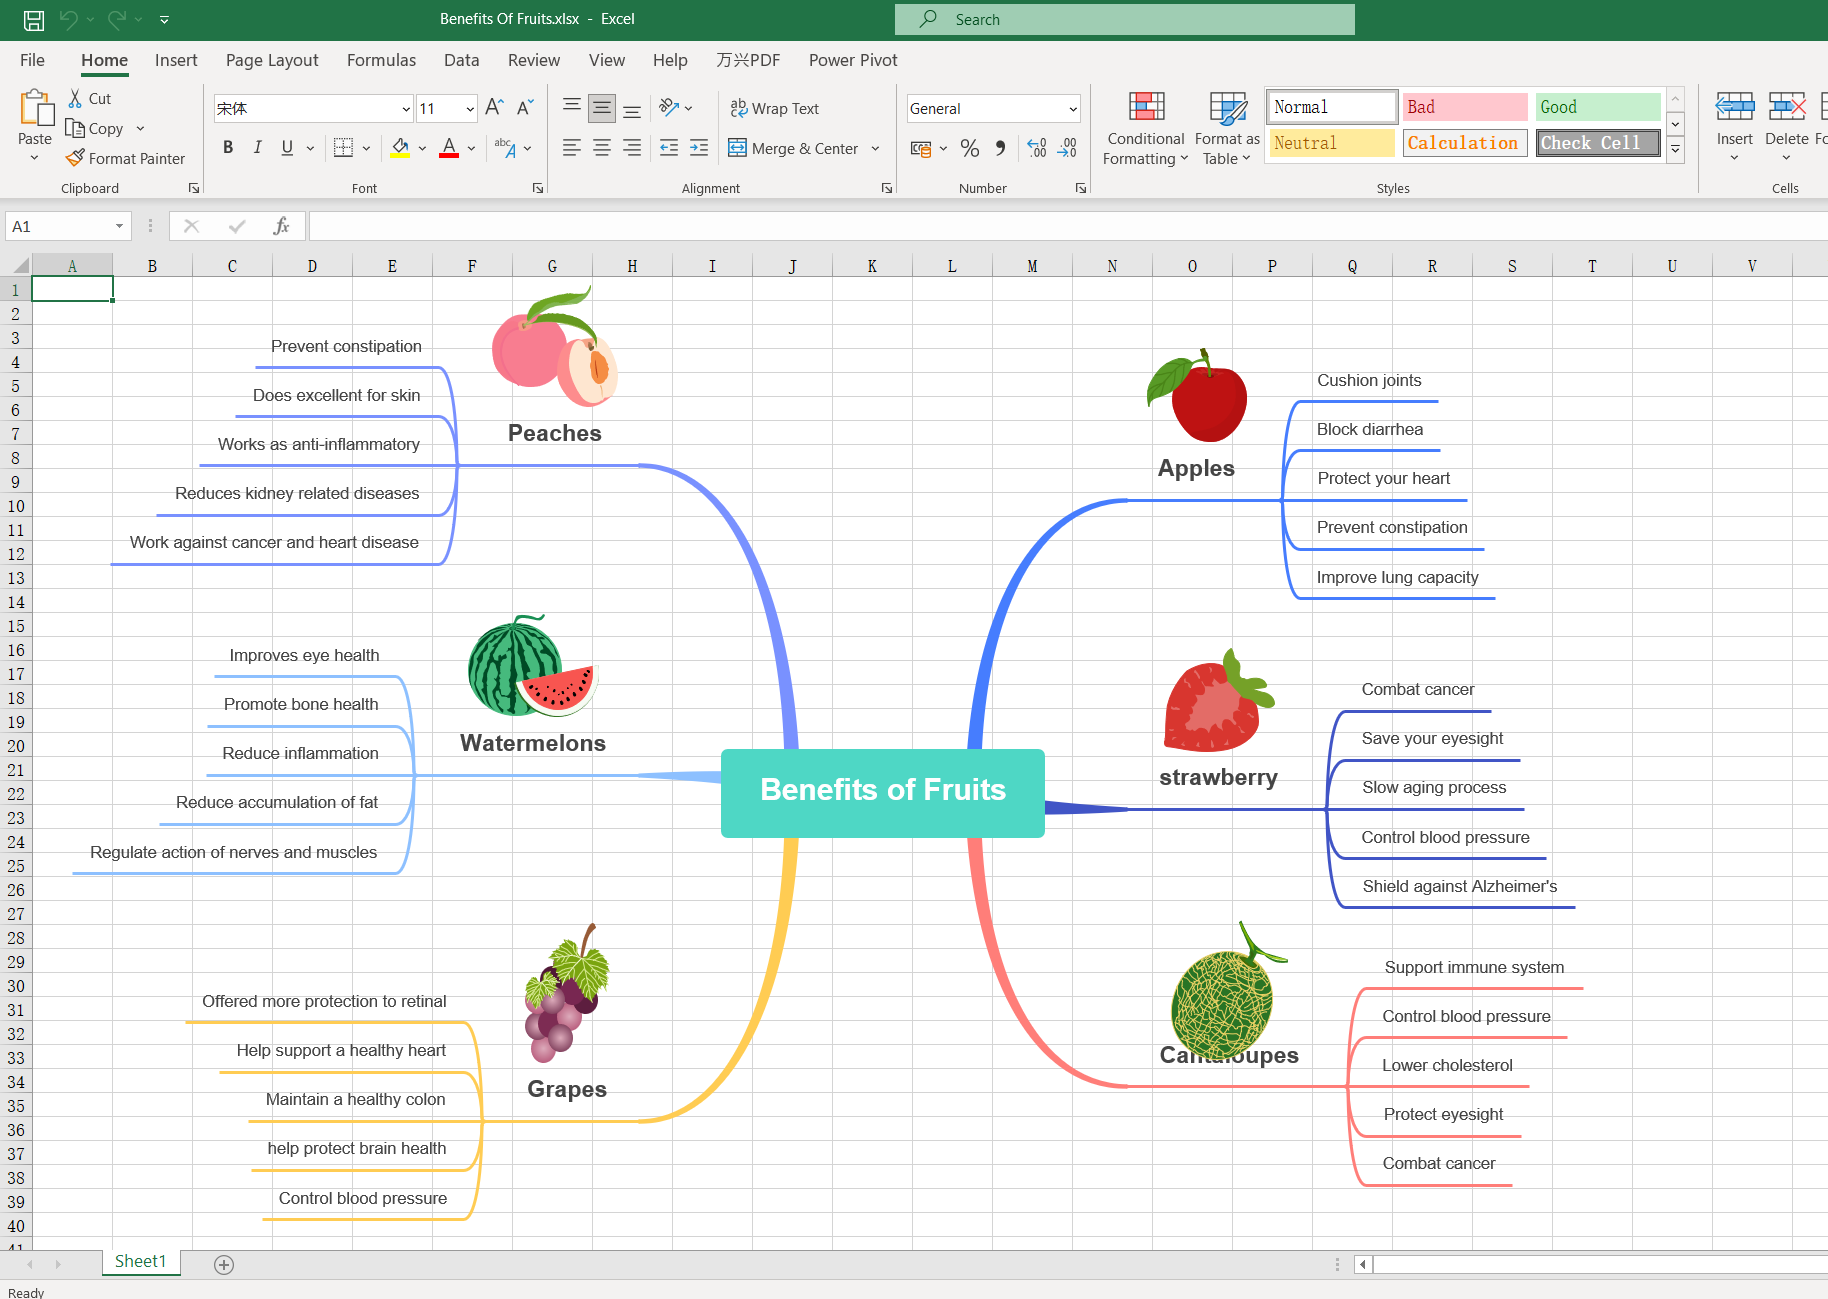This screenshot has height=1299, width=1828.
Task: Click the Save icon in title bar
Action: coord(34,19)
